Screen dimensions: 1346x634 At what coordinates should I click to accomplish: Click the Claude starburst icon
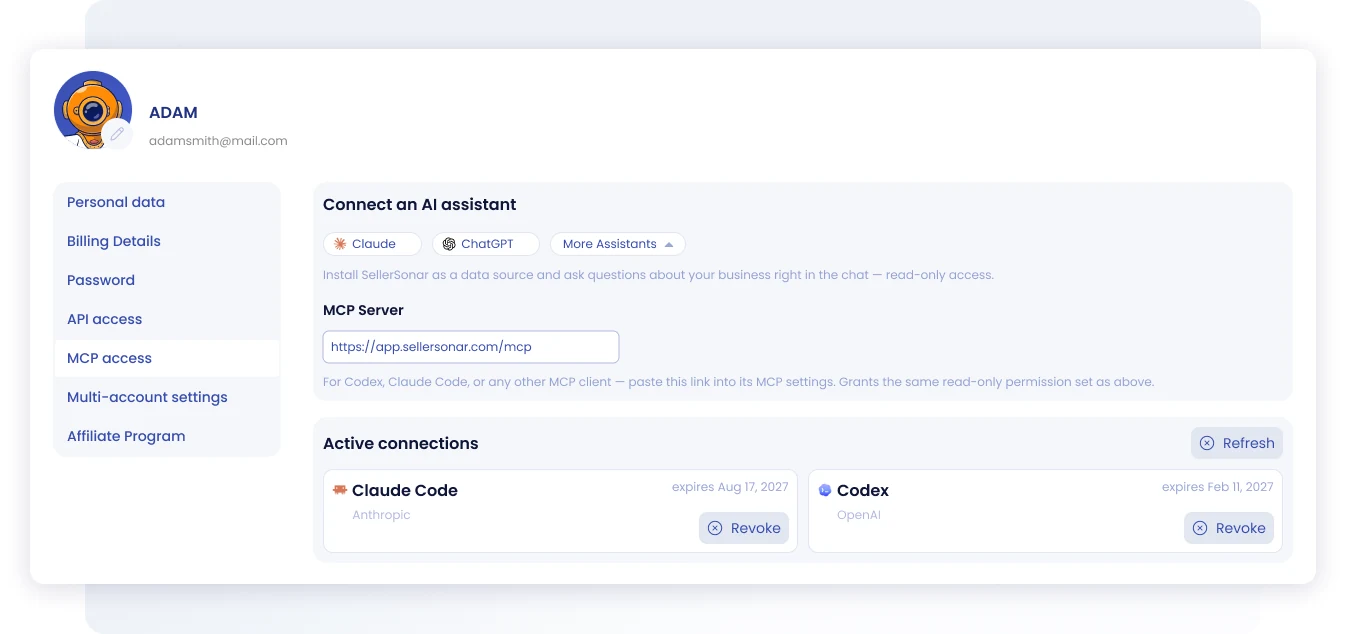click(340, 244)
